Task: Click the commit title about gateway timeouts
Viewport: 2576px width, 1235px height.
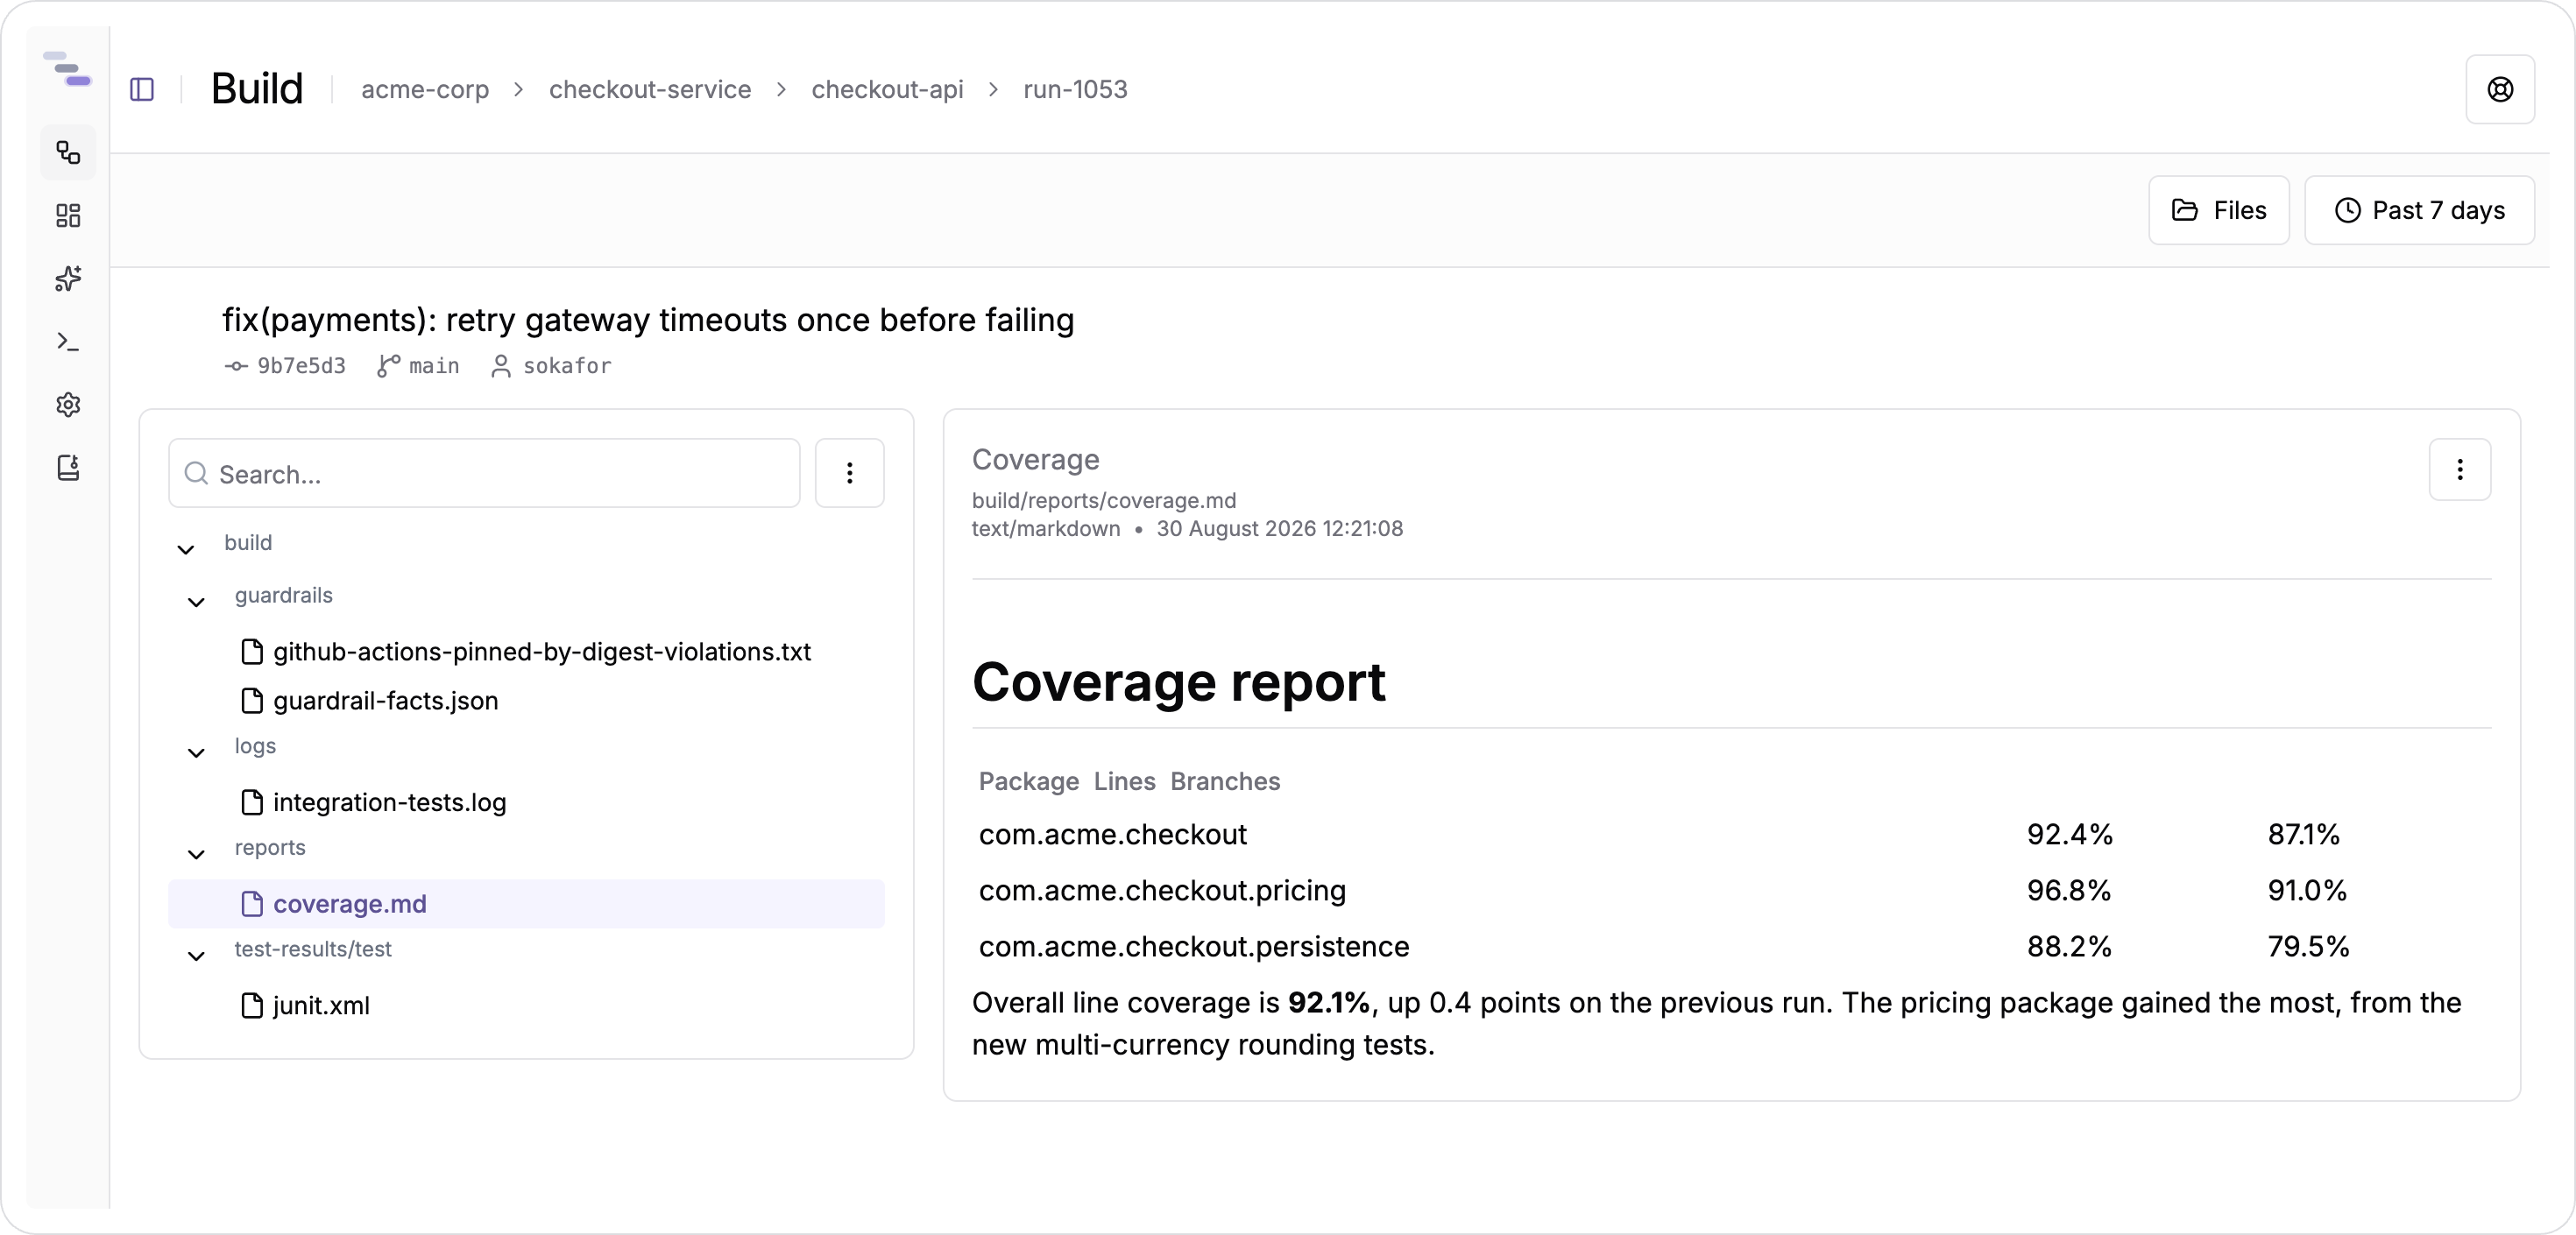Action: [647, 321]
